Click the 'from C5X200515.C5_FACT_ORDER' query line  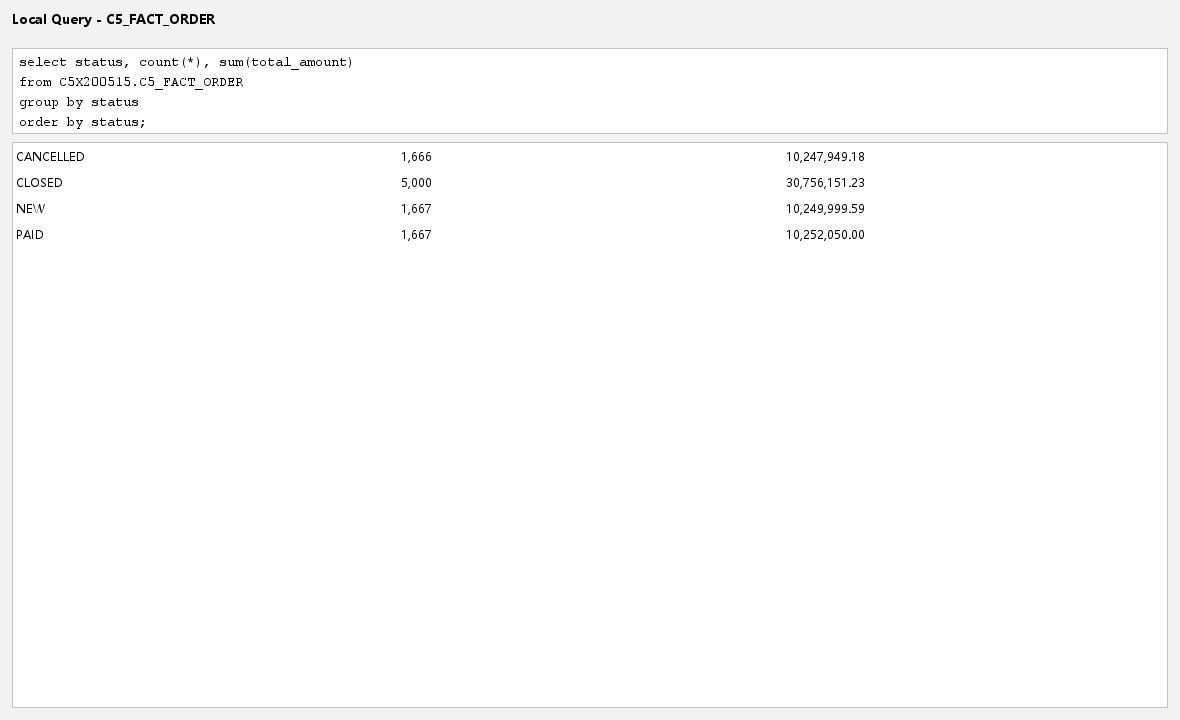pos(131,82)
